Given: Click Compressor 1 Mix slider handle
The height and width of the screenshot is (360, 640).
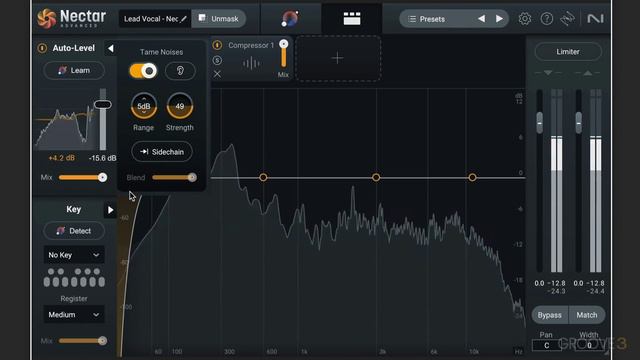Looking at the screenshot, I should coord(284,44).
